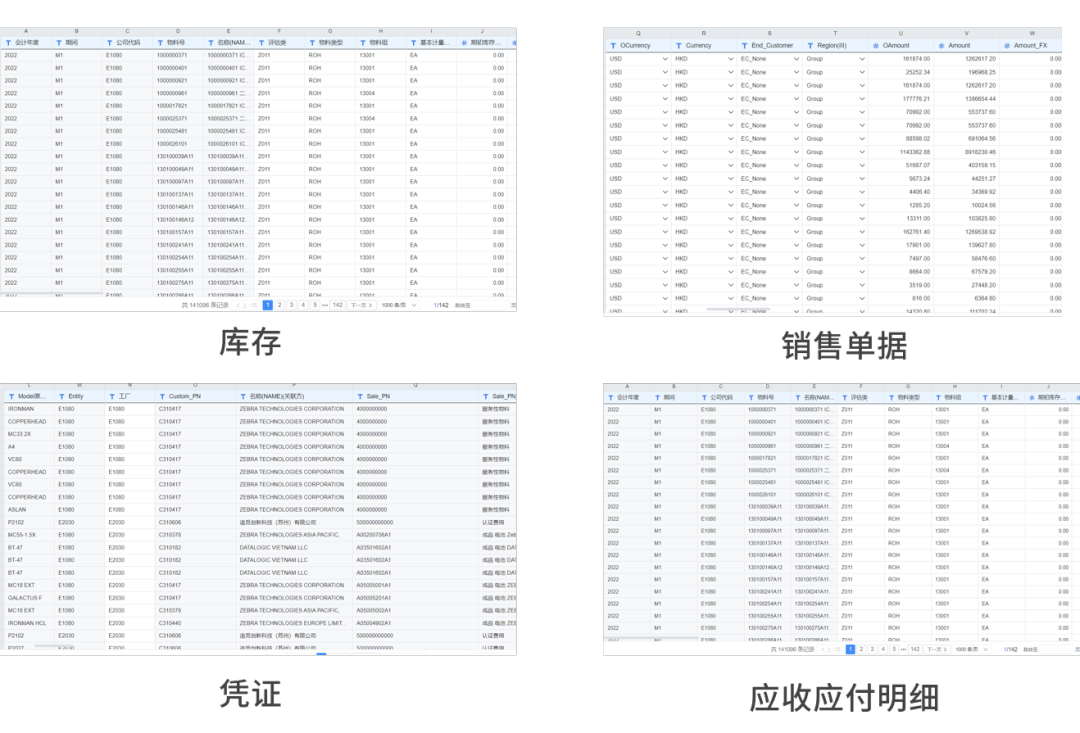Click the text-type icon beside Custom_PN header
Screen dimensions: 1080x733
163,397
